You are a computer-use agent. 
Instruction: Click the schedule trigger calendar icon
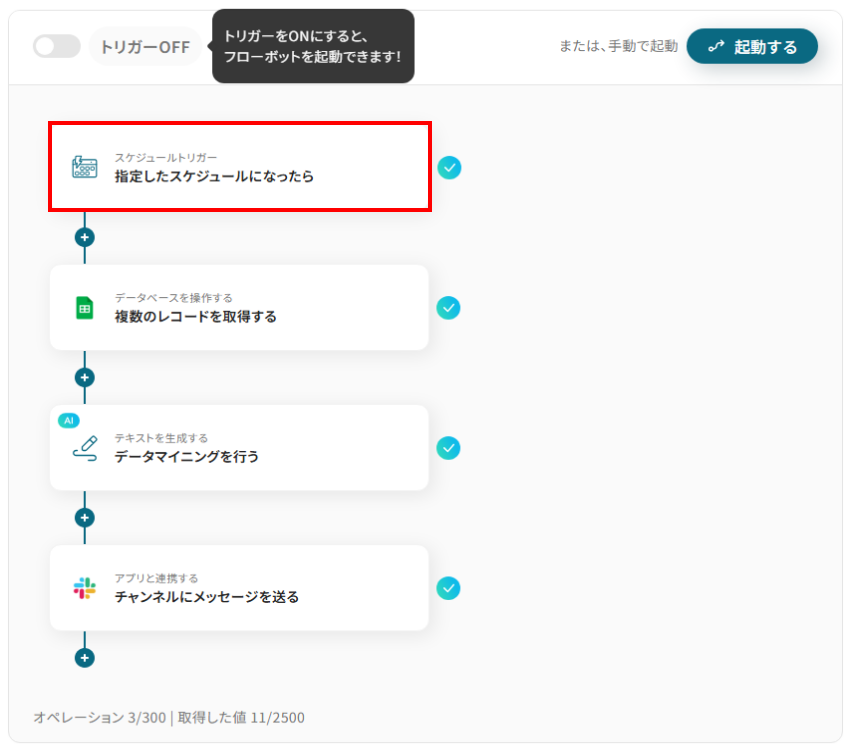tap(85, 167)
